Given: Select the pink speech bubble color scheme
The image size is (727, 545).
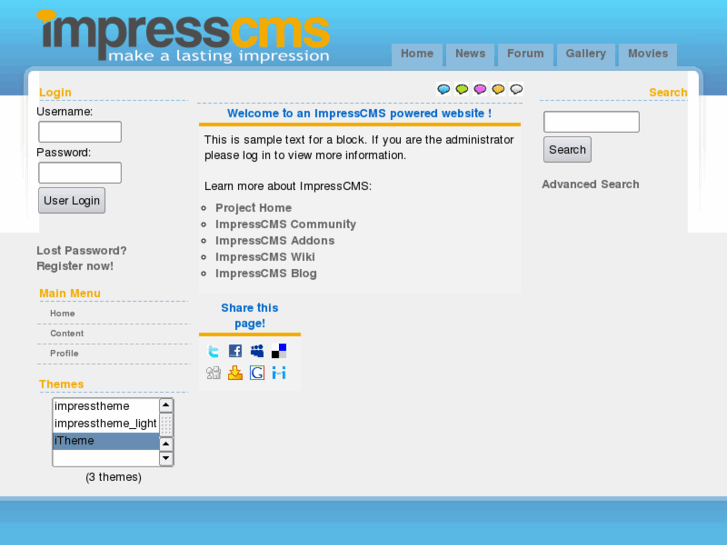Looking at the screenshot, I should [x=480, y=89].
